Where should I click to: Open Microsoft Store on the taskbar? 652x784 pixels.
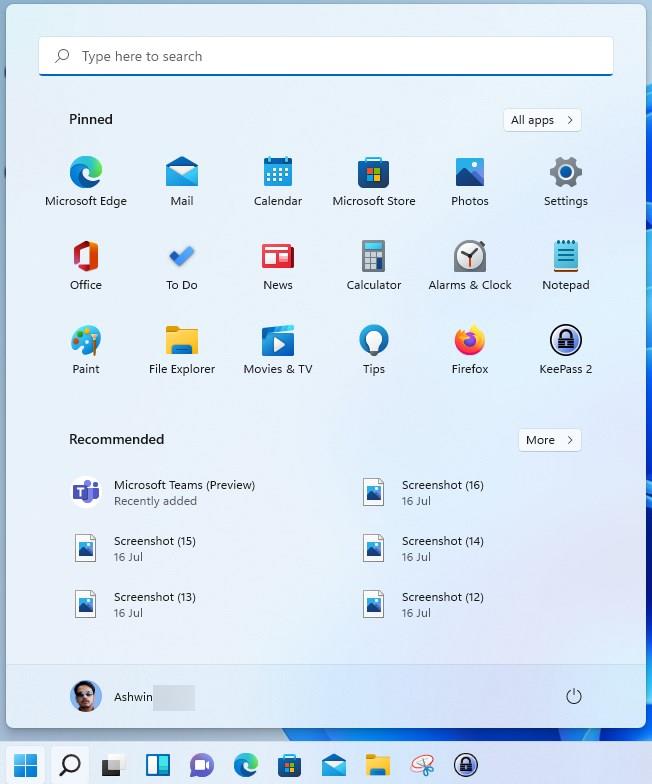coord(290,764)
